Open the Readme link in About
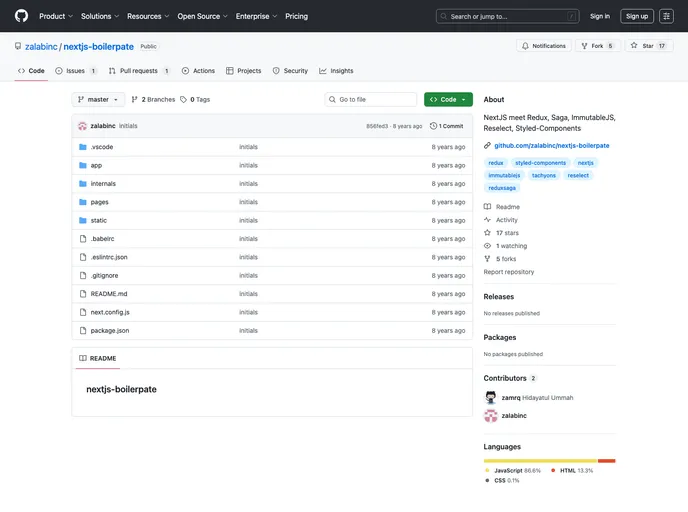This screenshot has width=688, height=512. pos(502,207)
